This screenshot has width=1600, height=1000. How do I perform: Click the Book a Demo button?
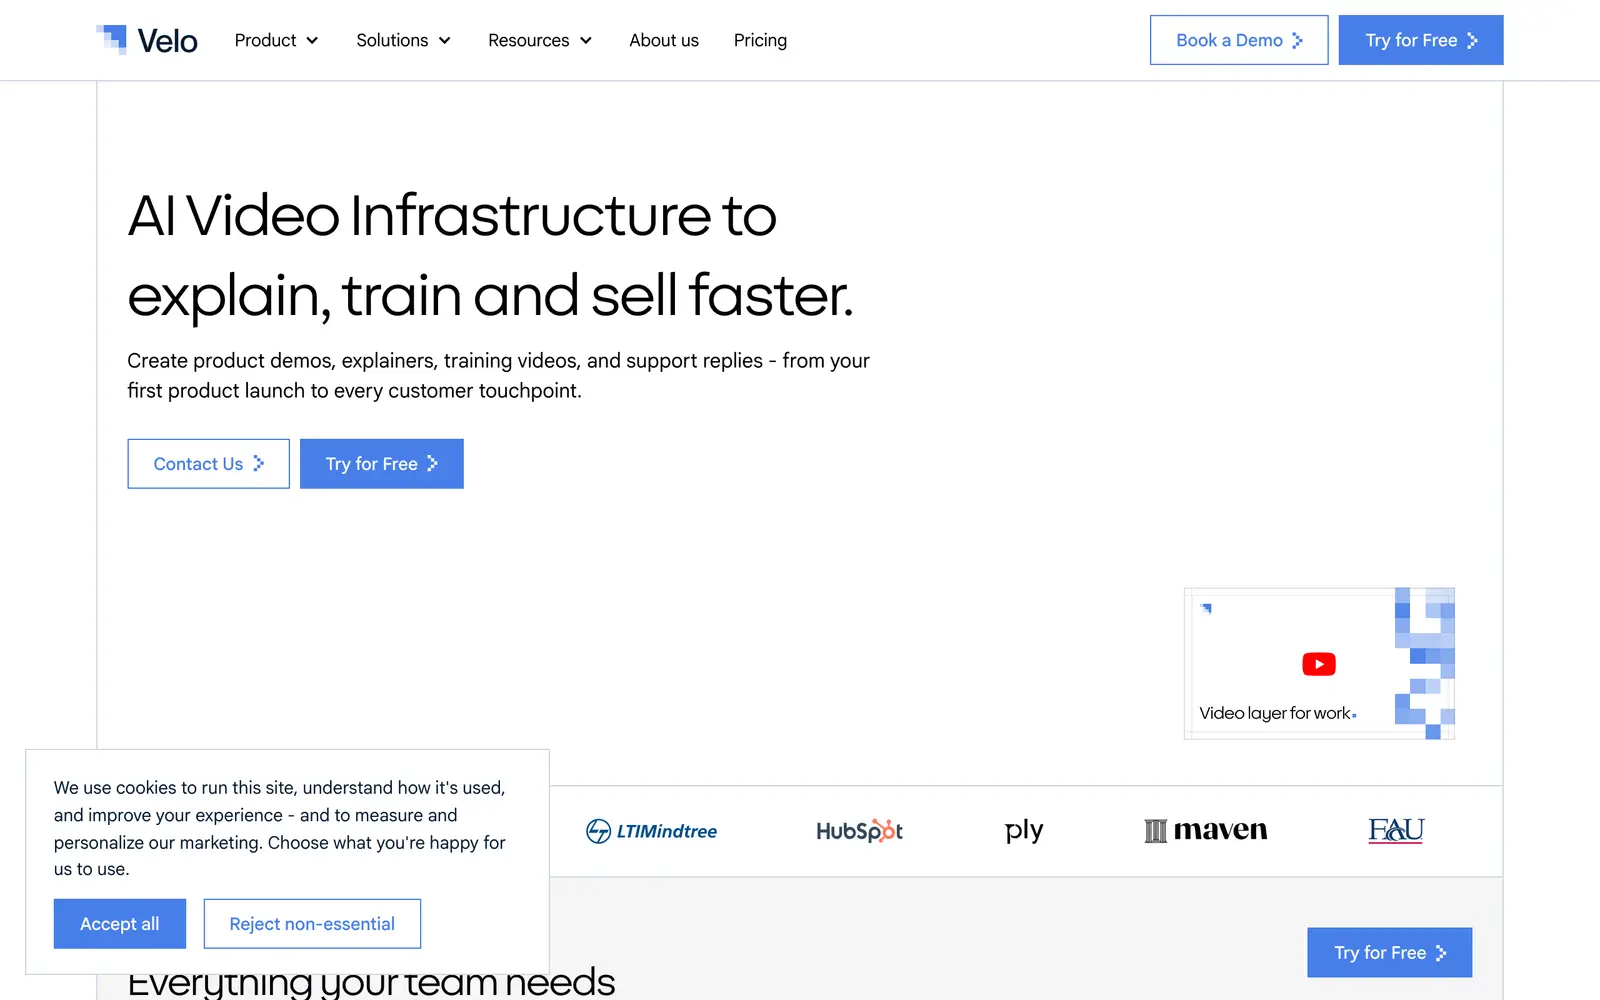point(1239,40)
